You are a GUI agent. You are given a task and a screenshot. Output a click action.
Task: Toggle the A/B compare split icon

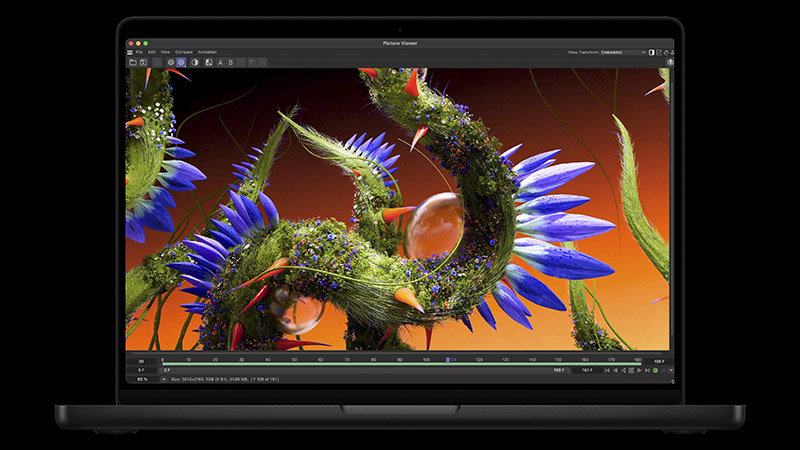[209, 62]
